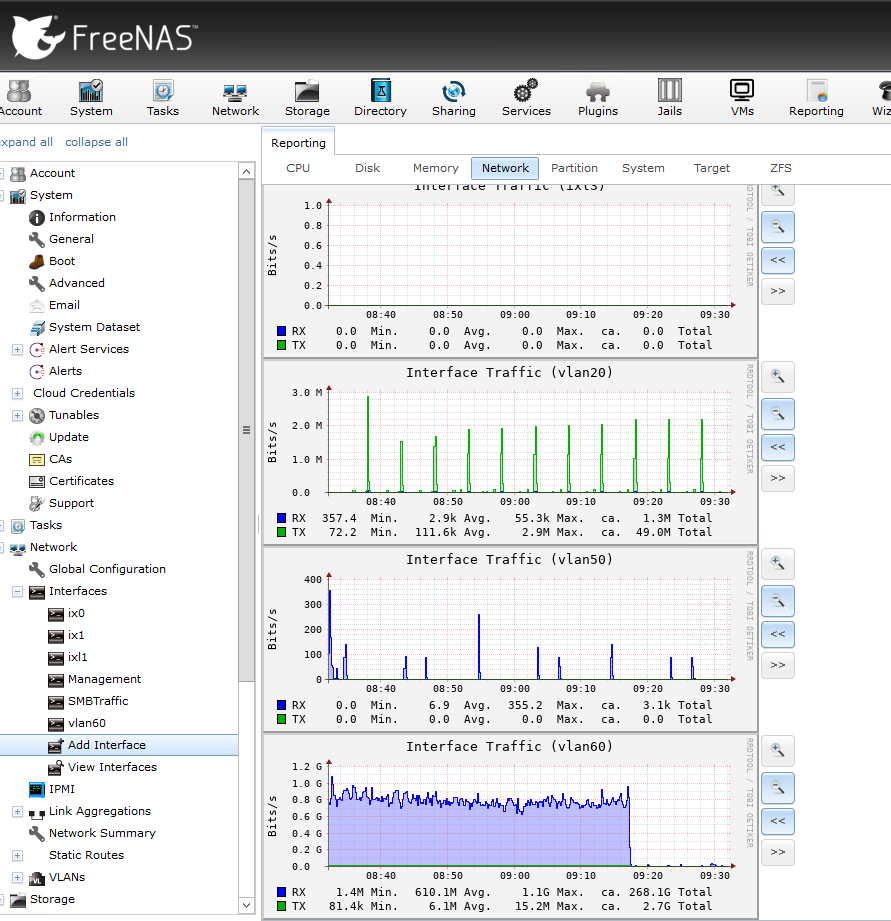Select the Network reporting tab

505,168
